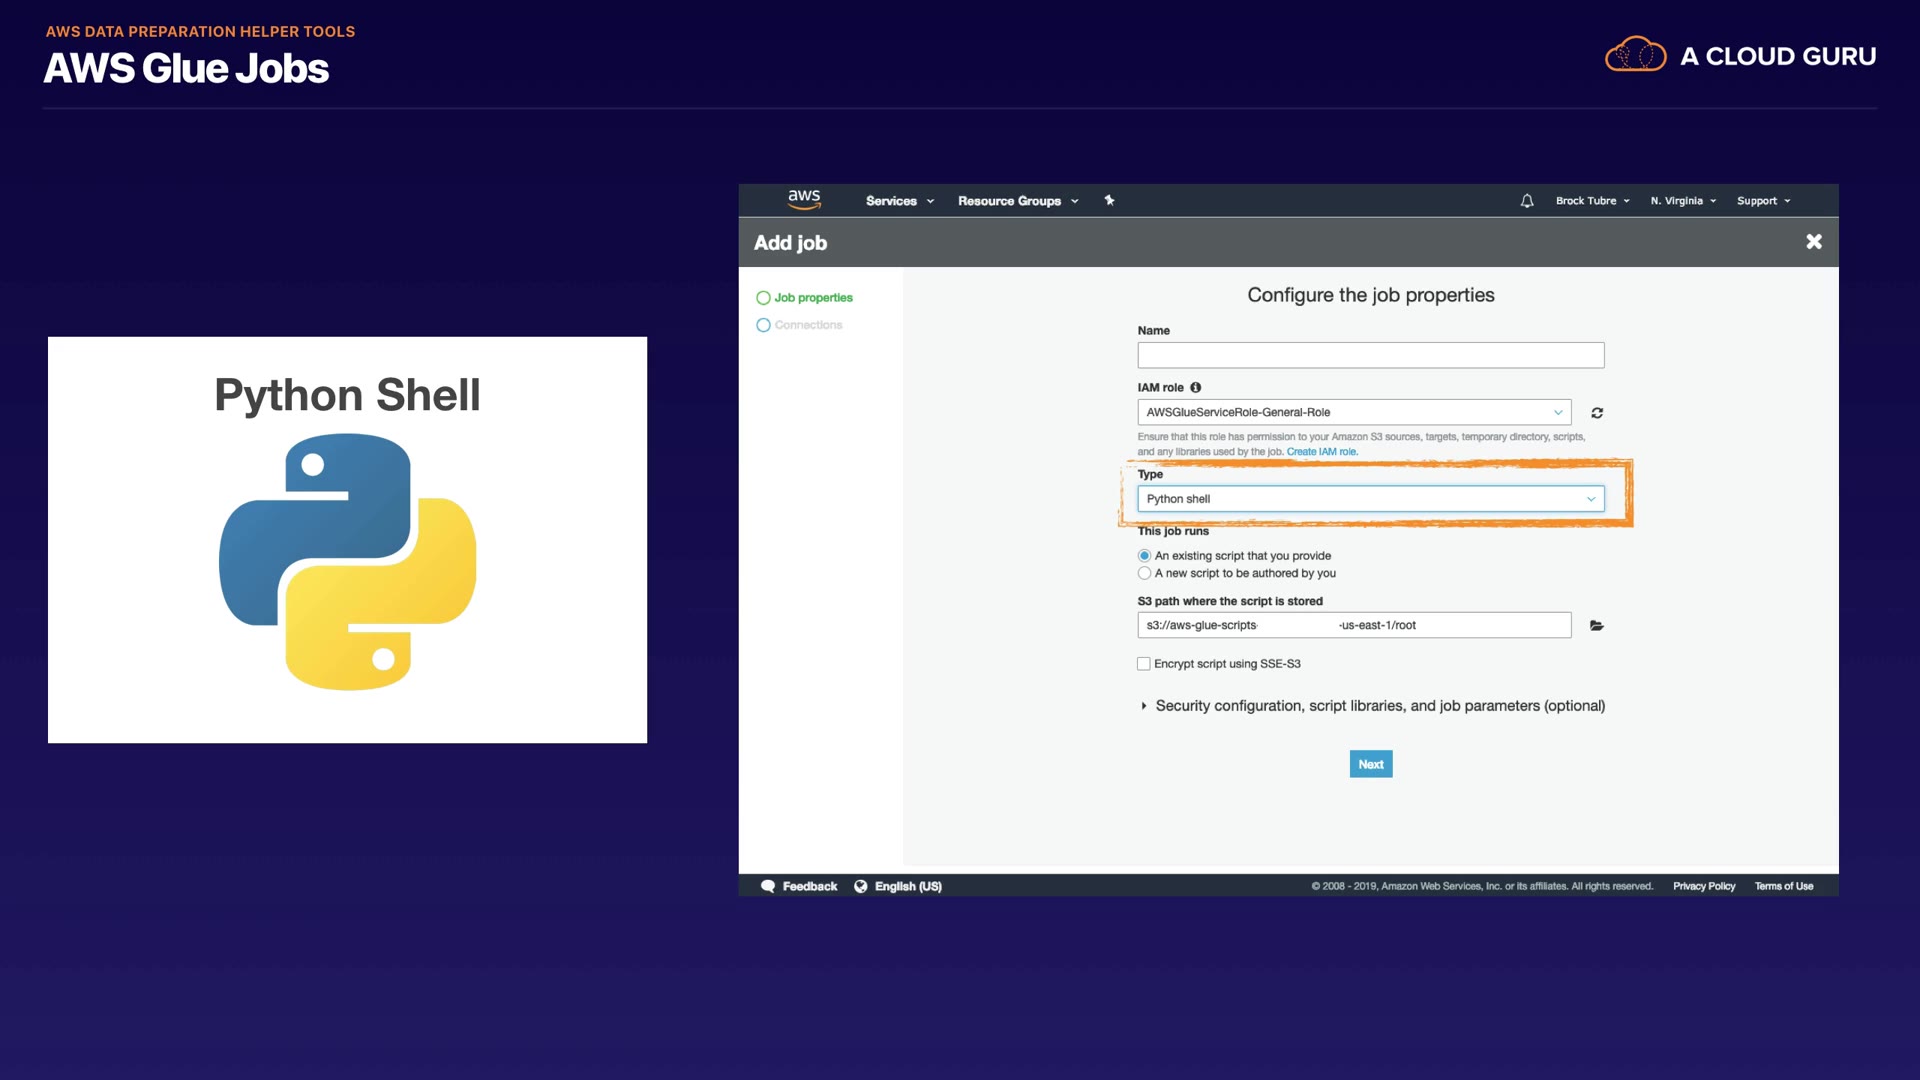Click the globe language icon
Screen dimensions: 1920x1080
(x=861, y=886)
